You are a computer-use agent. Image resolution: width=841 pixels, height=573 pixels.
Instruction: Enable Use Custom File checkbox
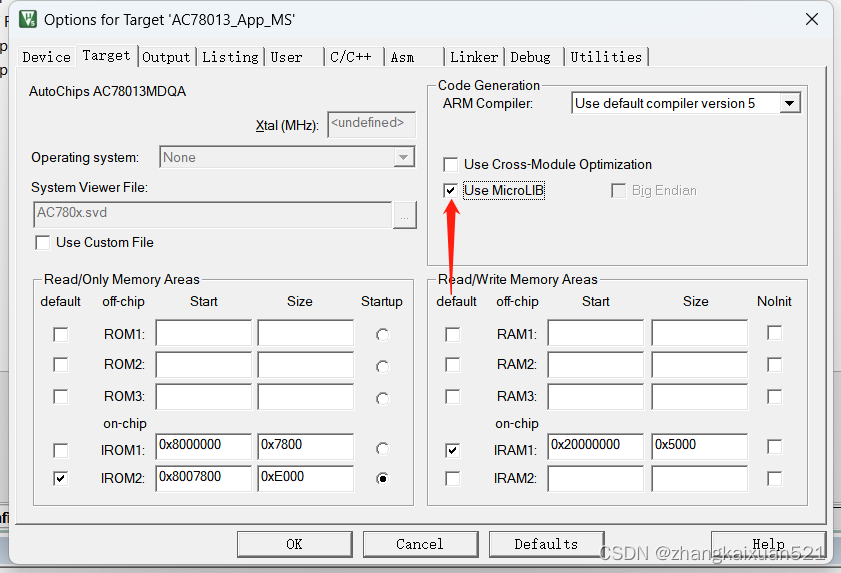42,243
